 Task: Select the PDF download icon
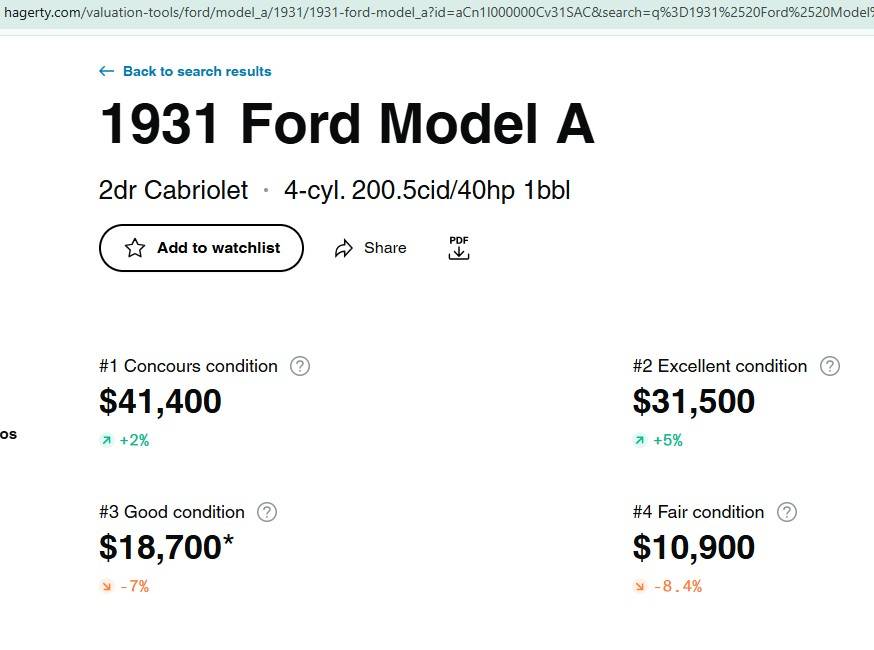458,247
